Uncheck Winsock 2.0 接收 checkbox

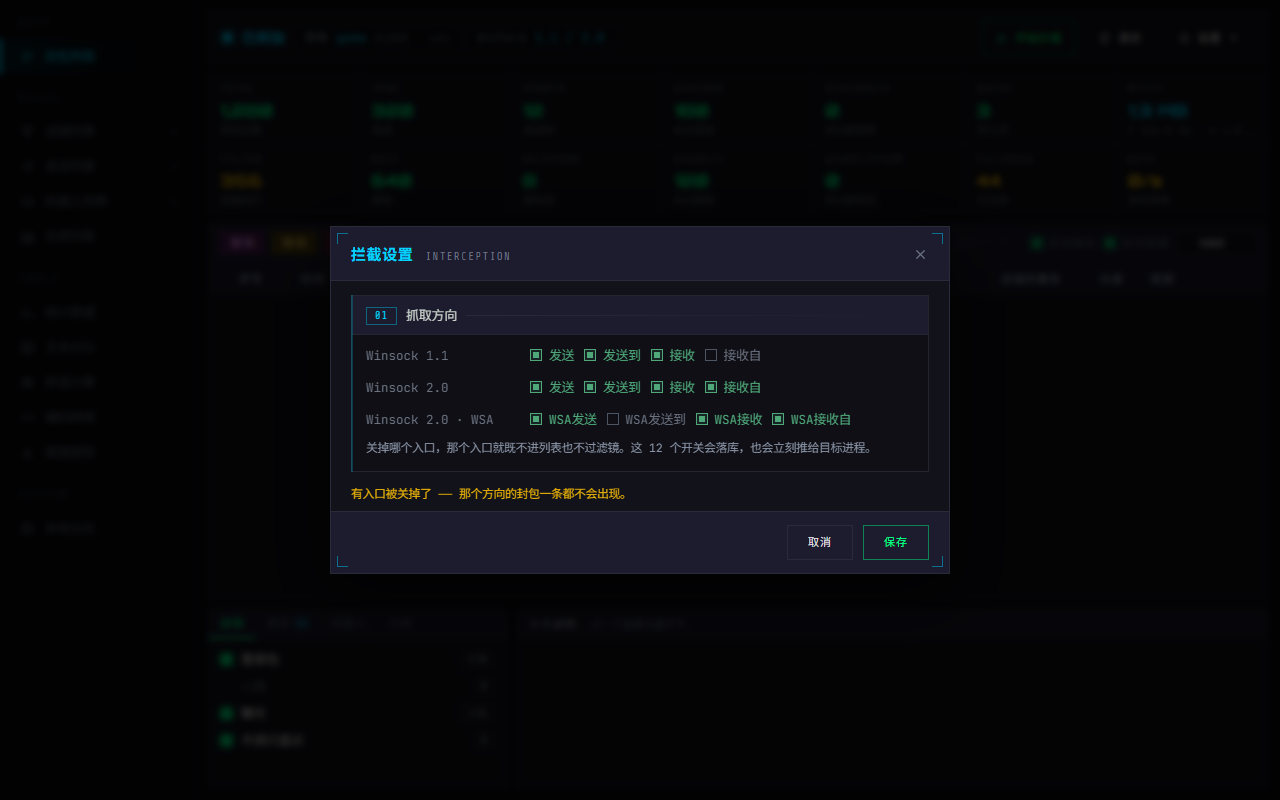[657, 387]
